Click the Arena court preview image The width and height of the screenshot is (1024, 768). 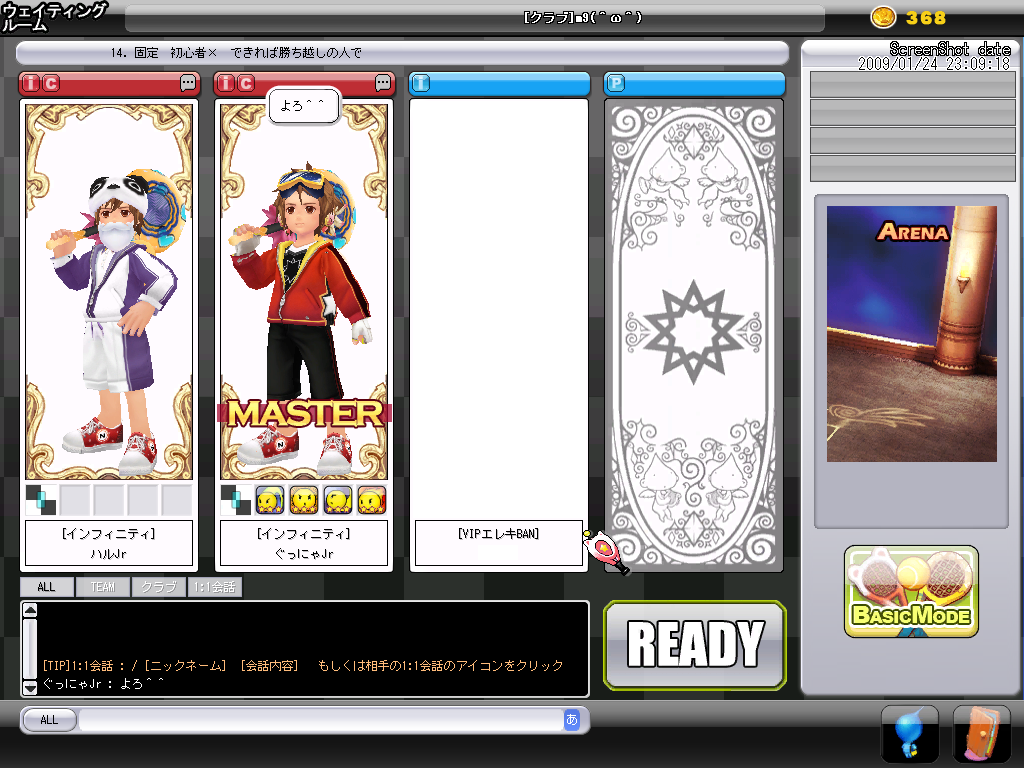click(x=911, y=334)
